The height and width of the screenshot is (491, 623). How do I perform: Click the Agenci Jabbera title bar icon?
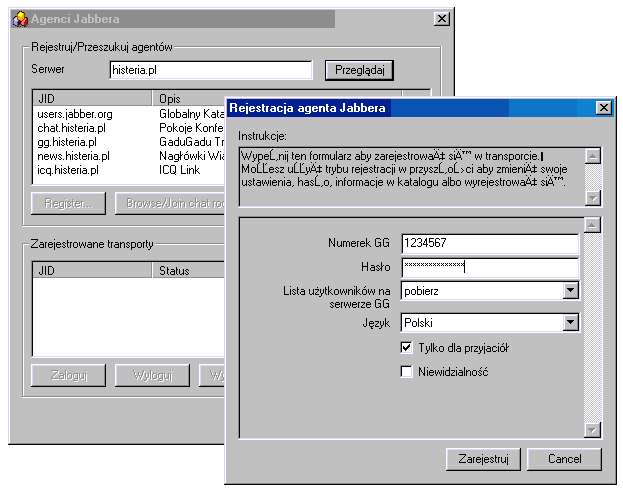(x=18, y=19)
